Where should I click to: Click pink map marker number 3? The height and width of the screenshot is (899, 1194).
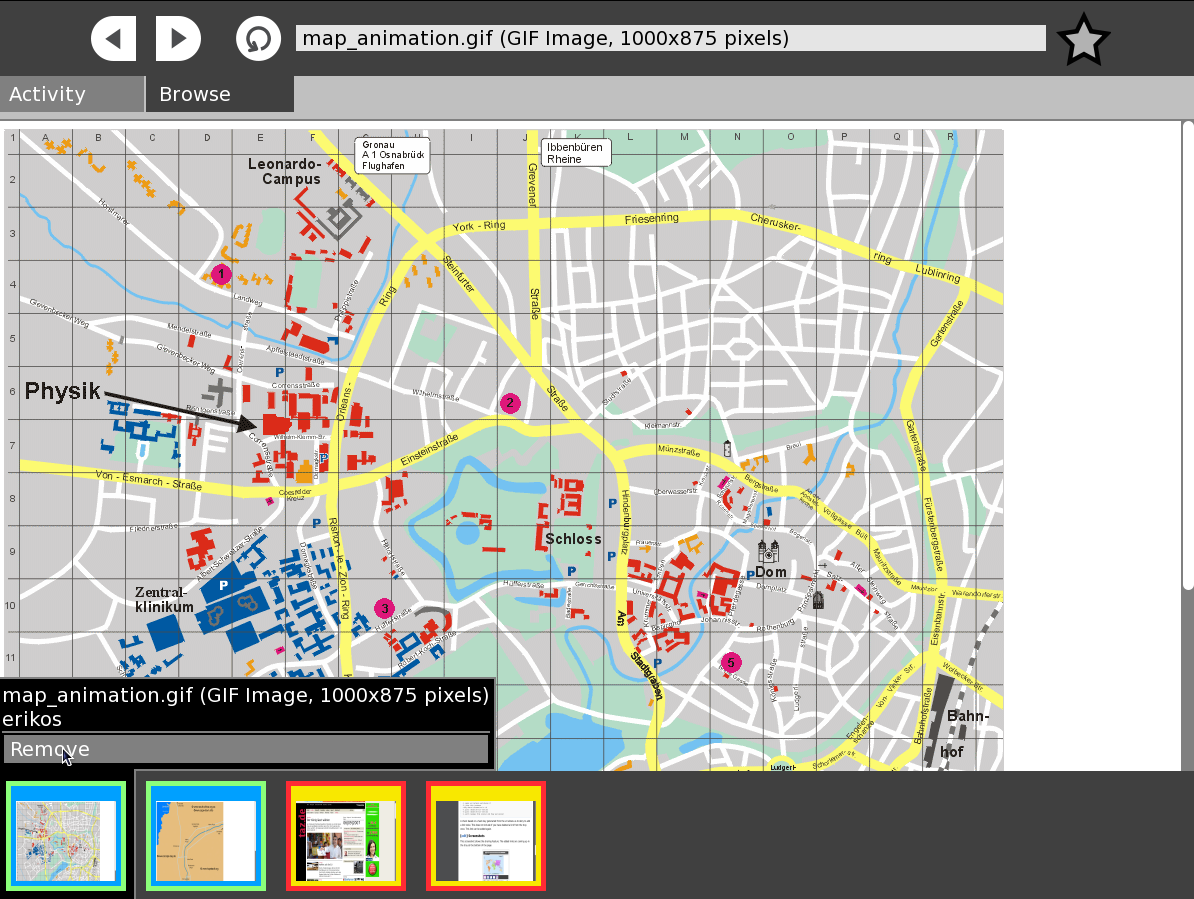coord(384,608)
